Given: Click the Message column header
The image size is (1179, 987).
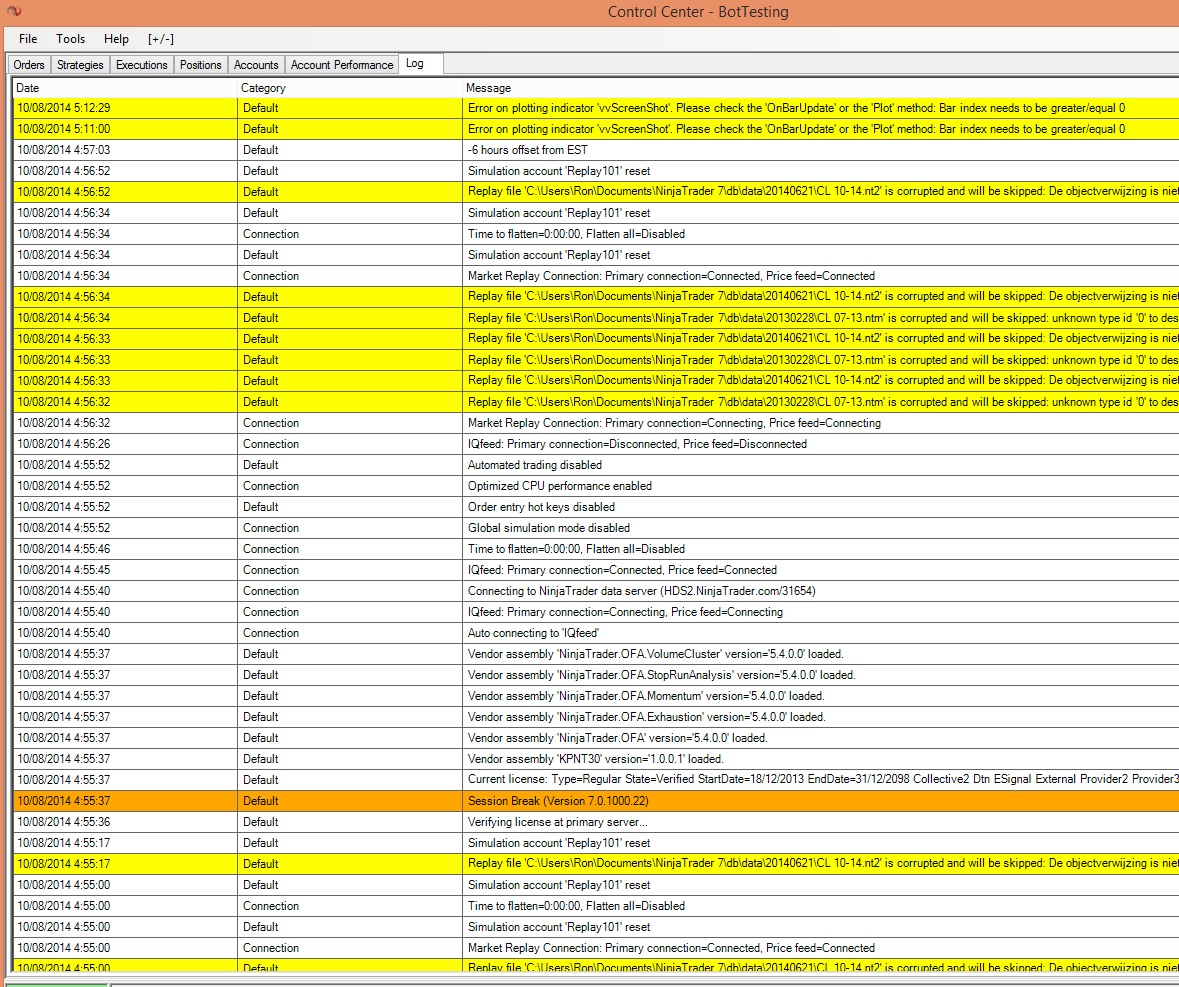Looking at the screenshot, I should (820, 88).
